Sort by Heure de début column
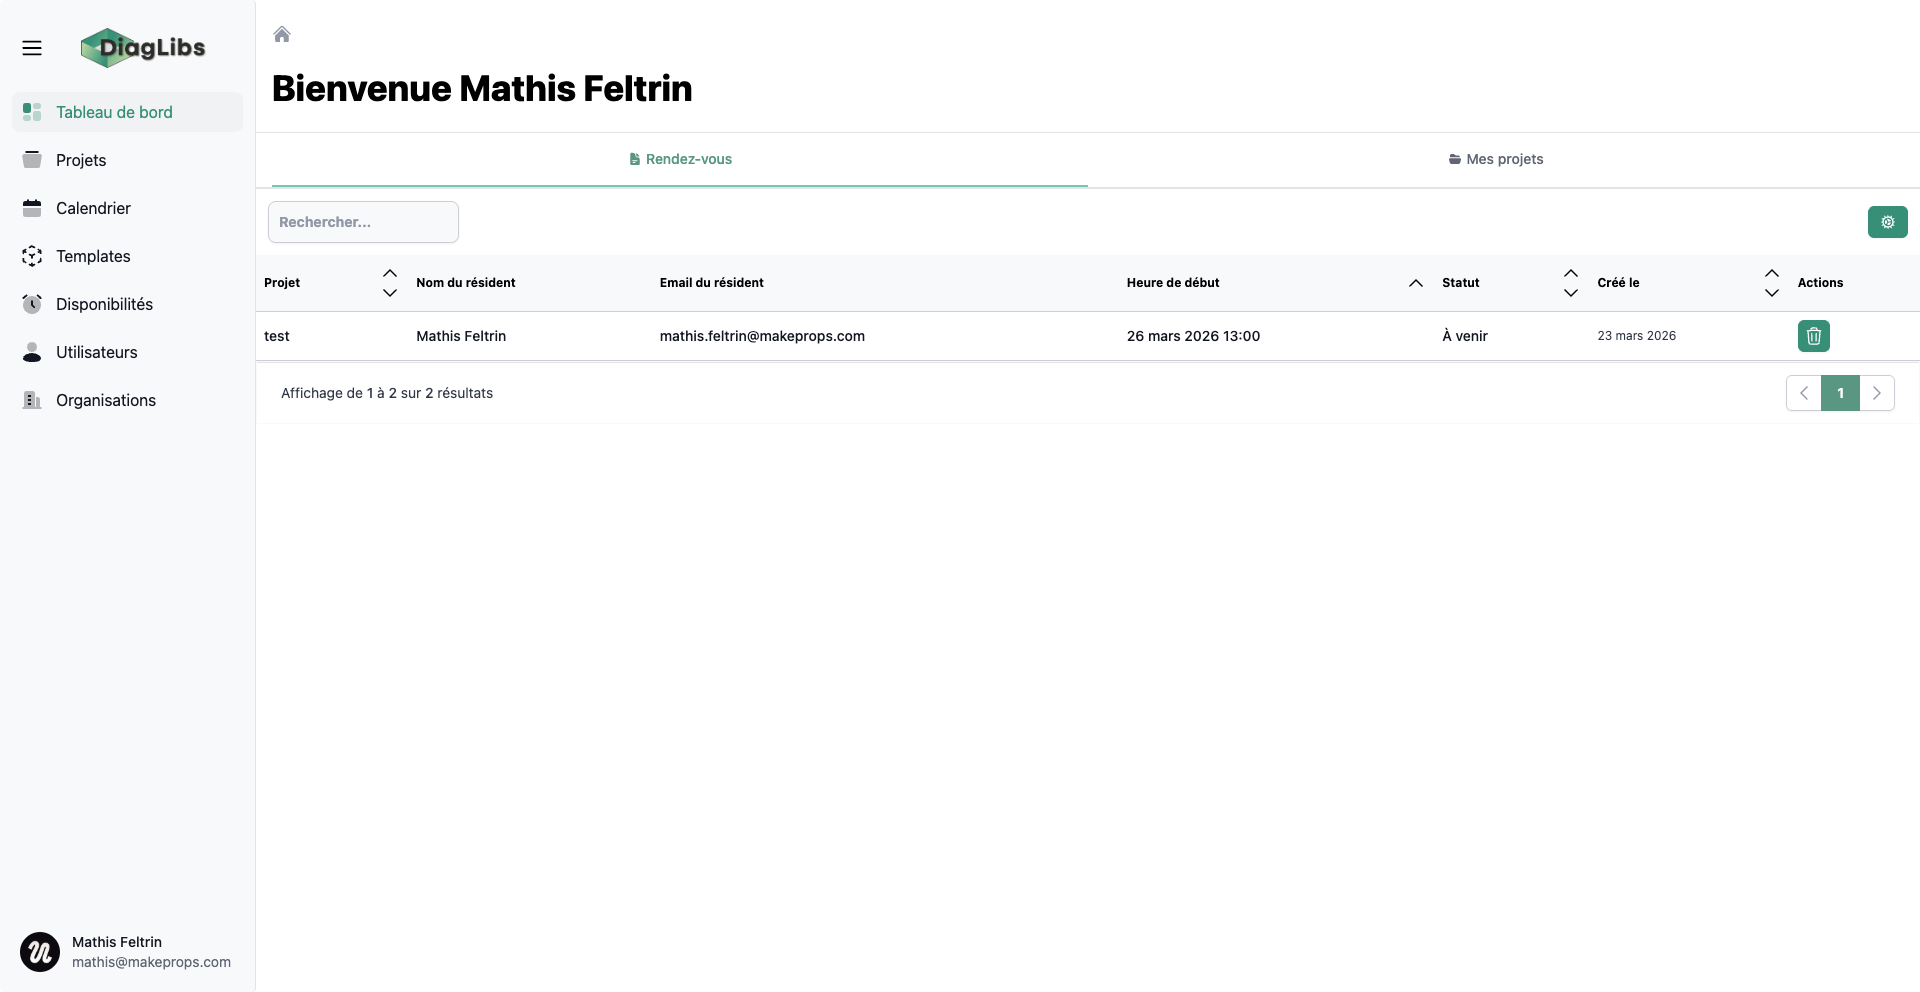 pyautogui.click(x=1415, y=283)
